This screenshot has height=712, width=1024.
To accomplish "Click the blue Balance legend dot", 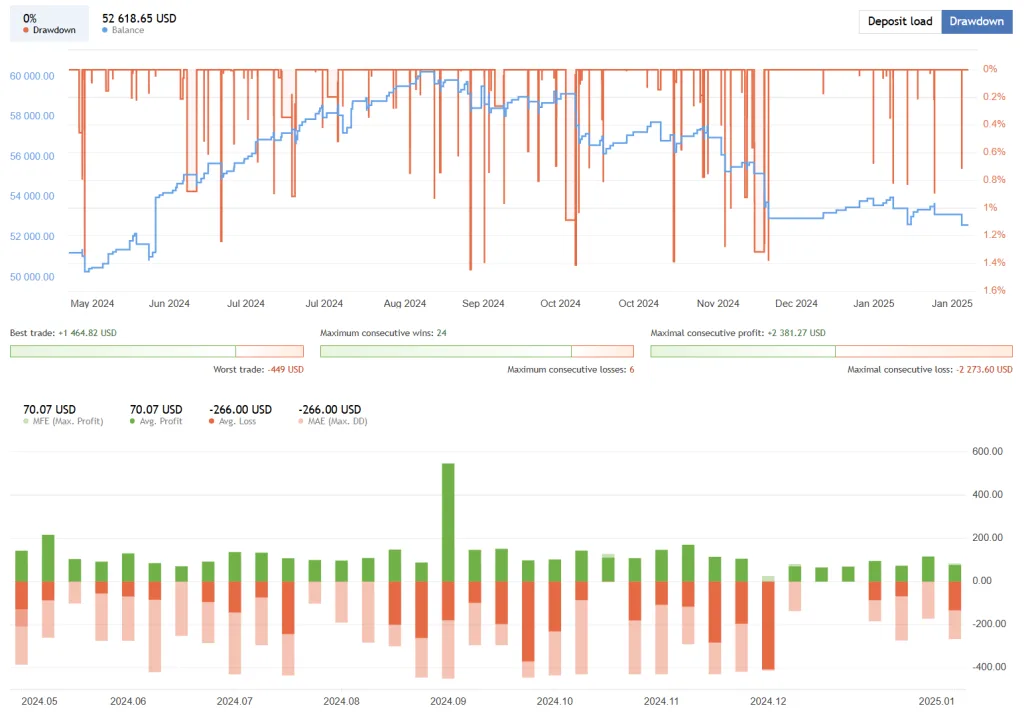I will tap(107, 31).
